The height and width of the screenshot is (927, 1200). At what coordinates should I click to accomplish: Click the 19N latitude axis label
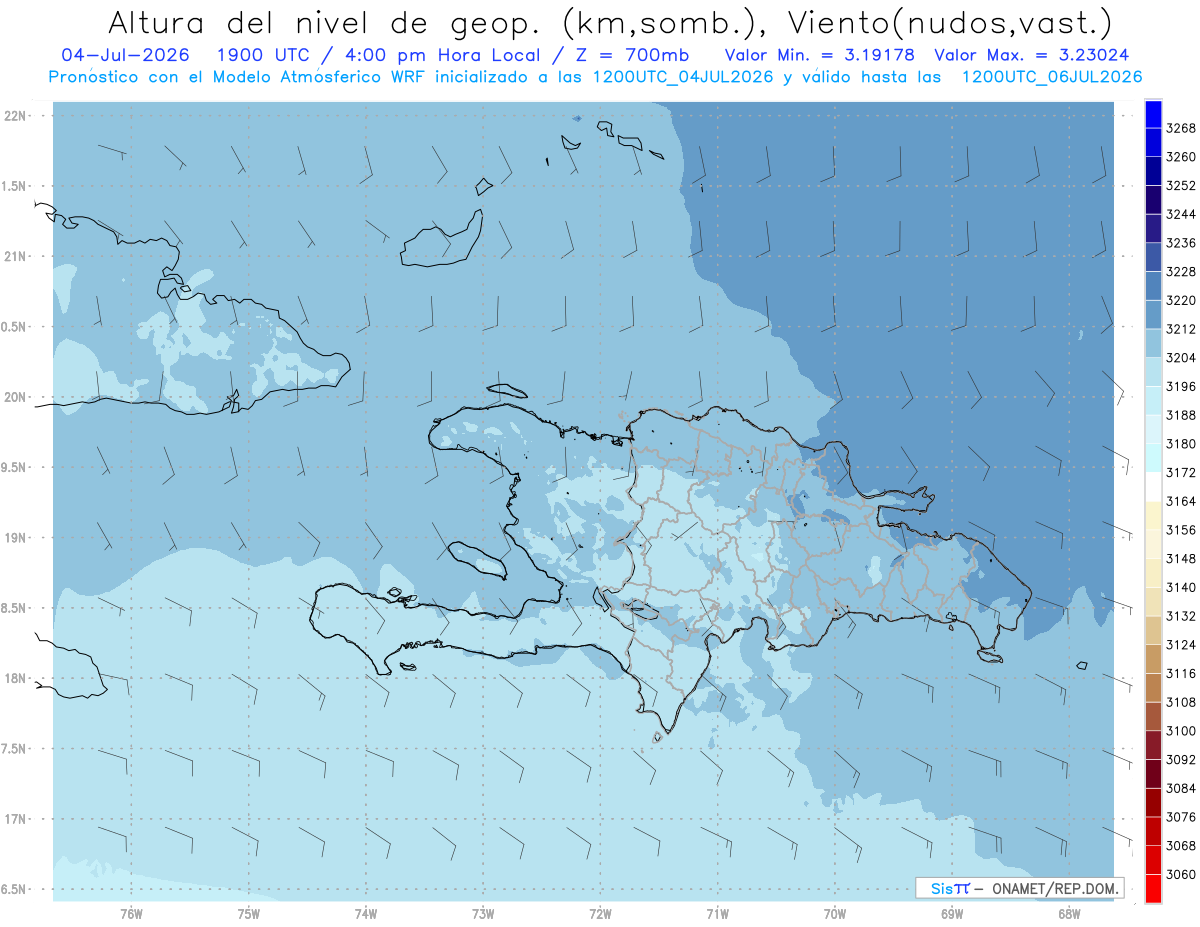pyautogui.click(x=15, y=538)
